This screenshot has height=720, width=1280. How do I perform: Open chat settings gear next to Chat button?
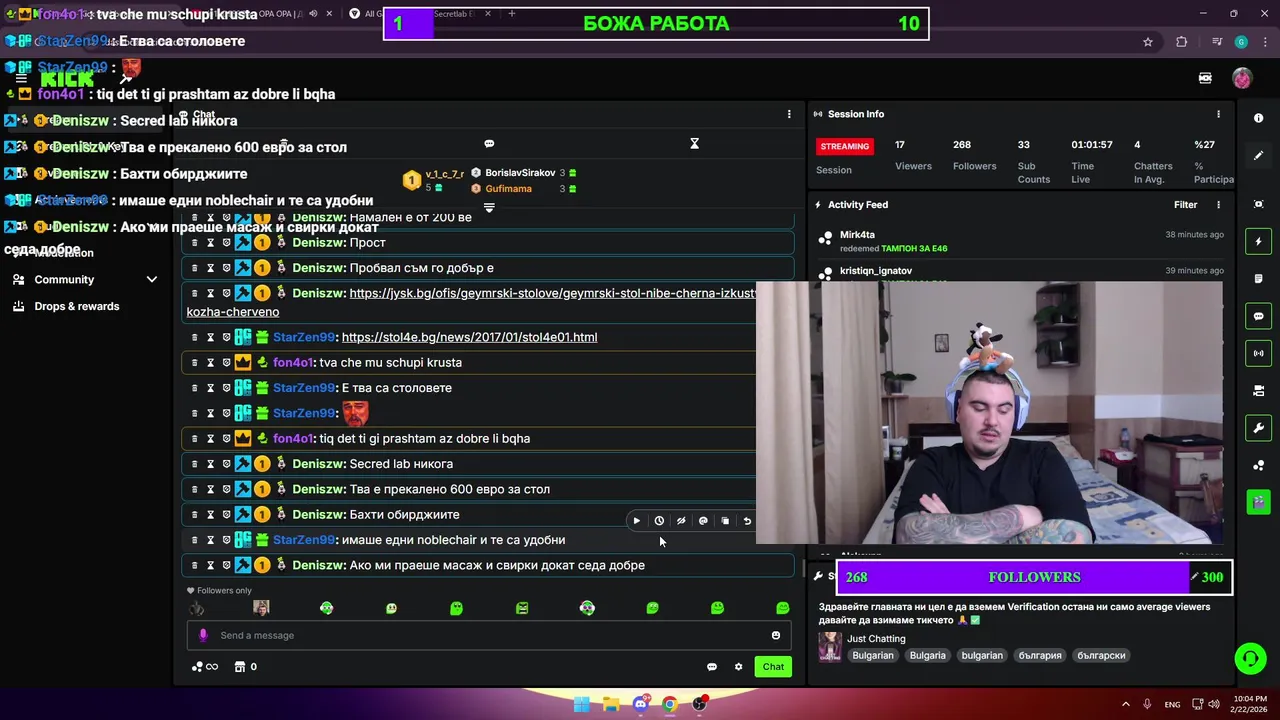(739, 667)
